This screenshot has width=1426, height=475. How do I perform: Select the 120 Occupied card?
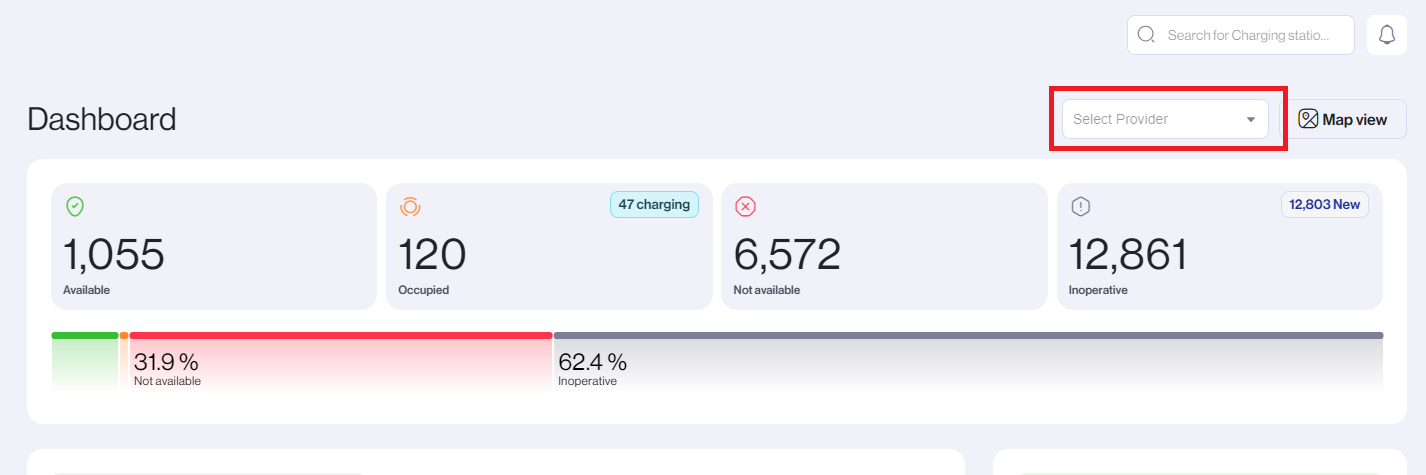pyautogui.click(x=549, y=246)
